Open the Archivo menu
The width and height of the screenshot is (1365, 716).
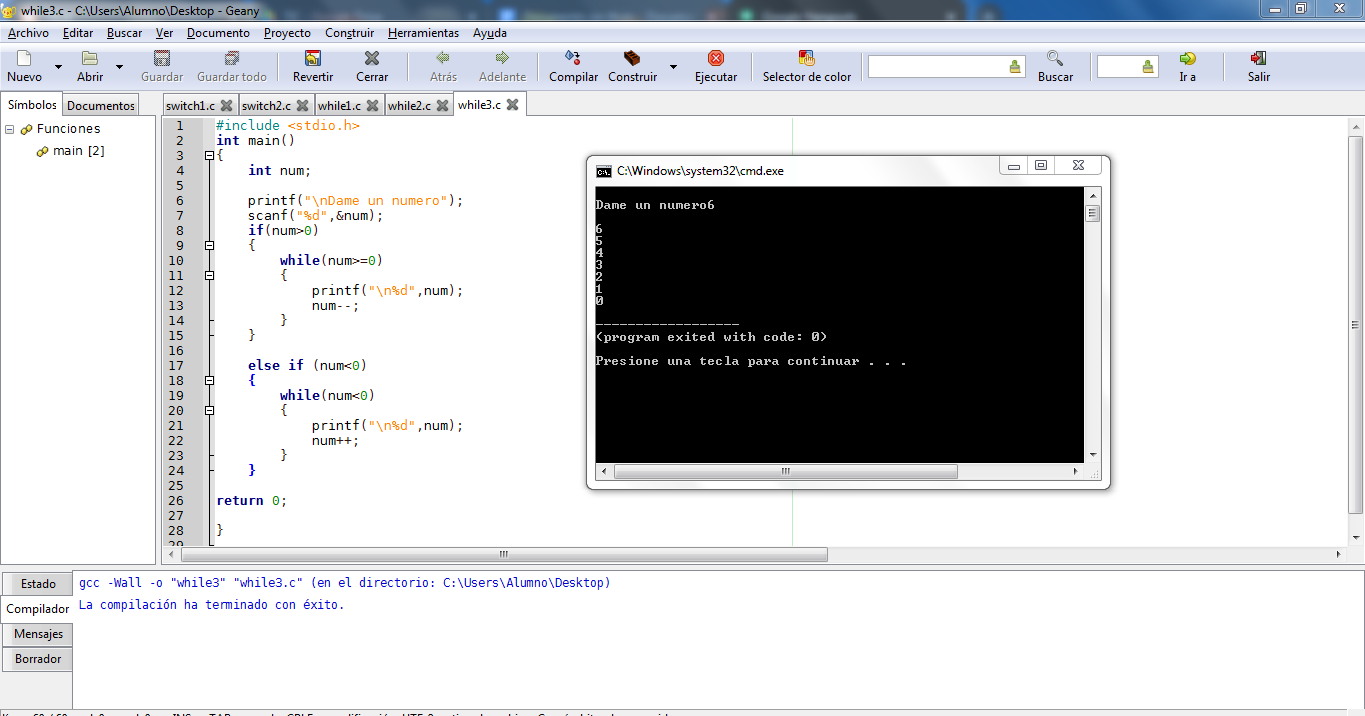coord(28,33)
